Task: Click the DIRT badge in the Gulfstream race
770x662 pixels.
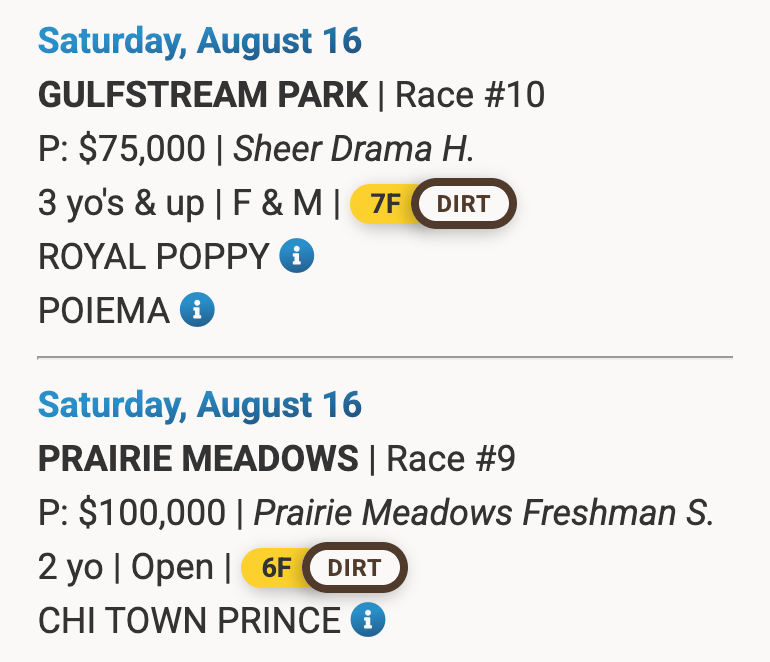Action: (x=463, y=205)
